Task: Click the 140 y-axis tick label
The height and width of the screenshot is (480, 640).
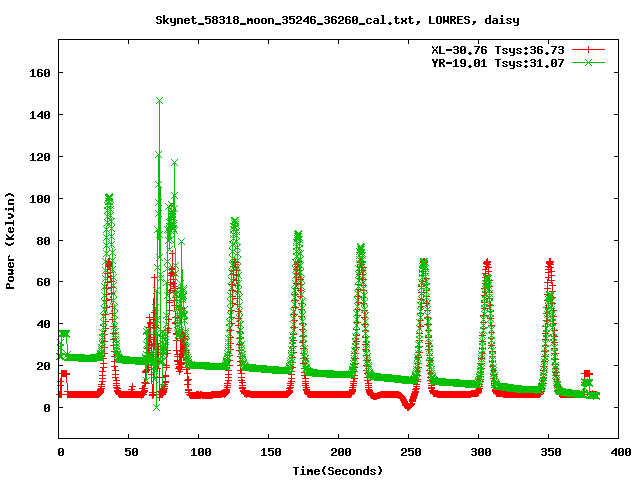Action: point(40,115)
